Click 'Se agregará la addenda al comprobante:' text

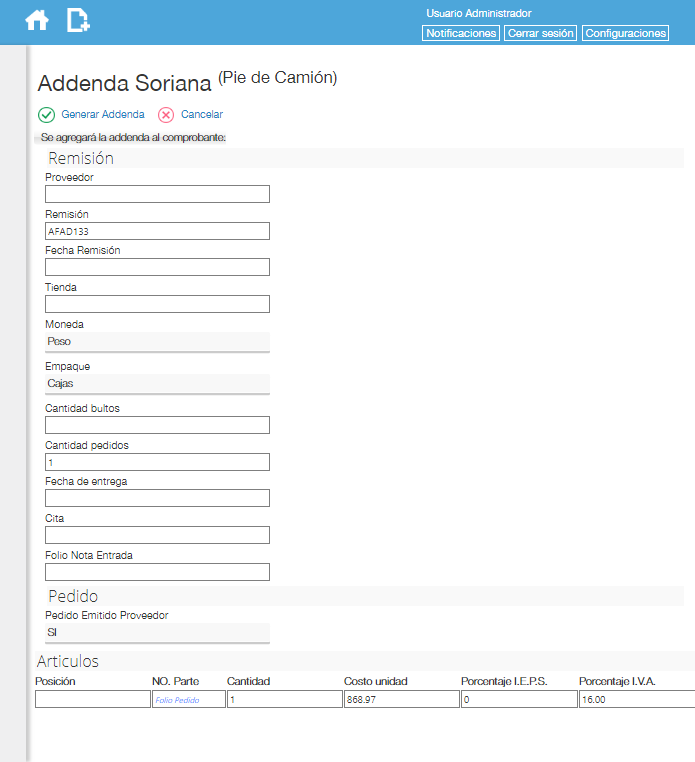tap(133, 138)
